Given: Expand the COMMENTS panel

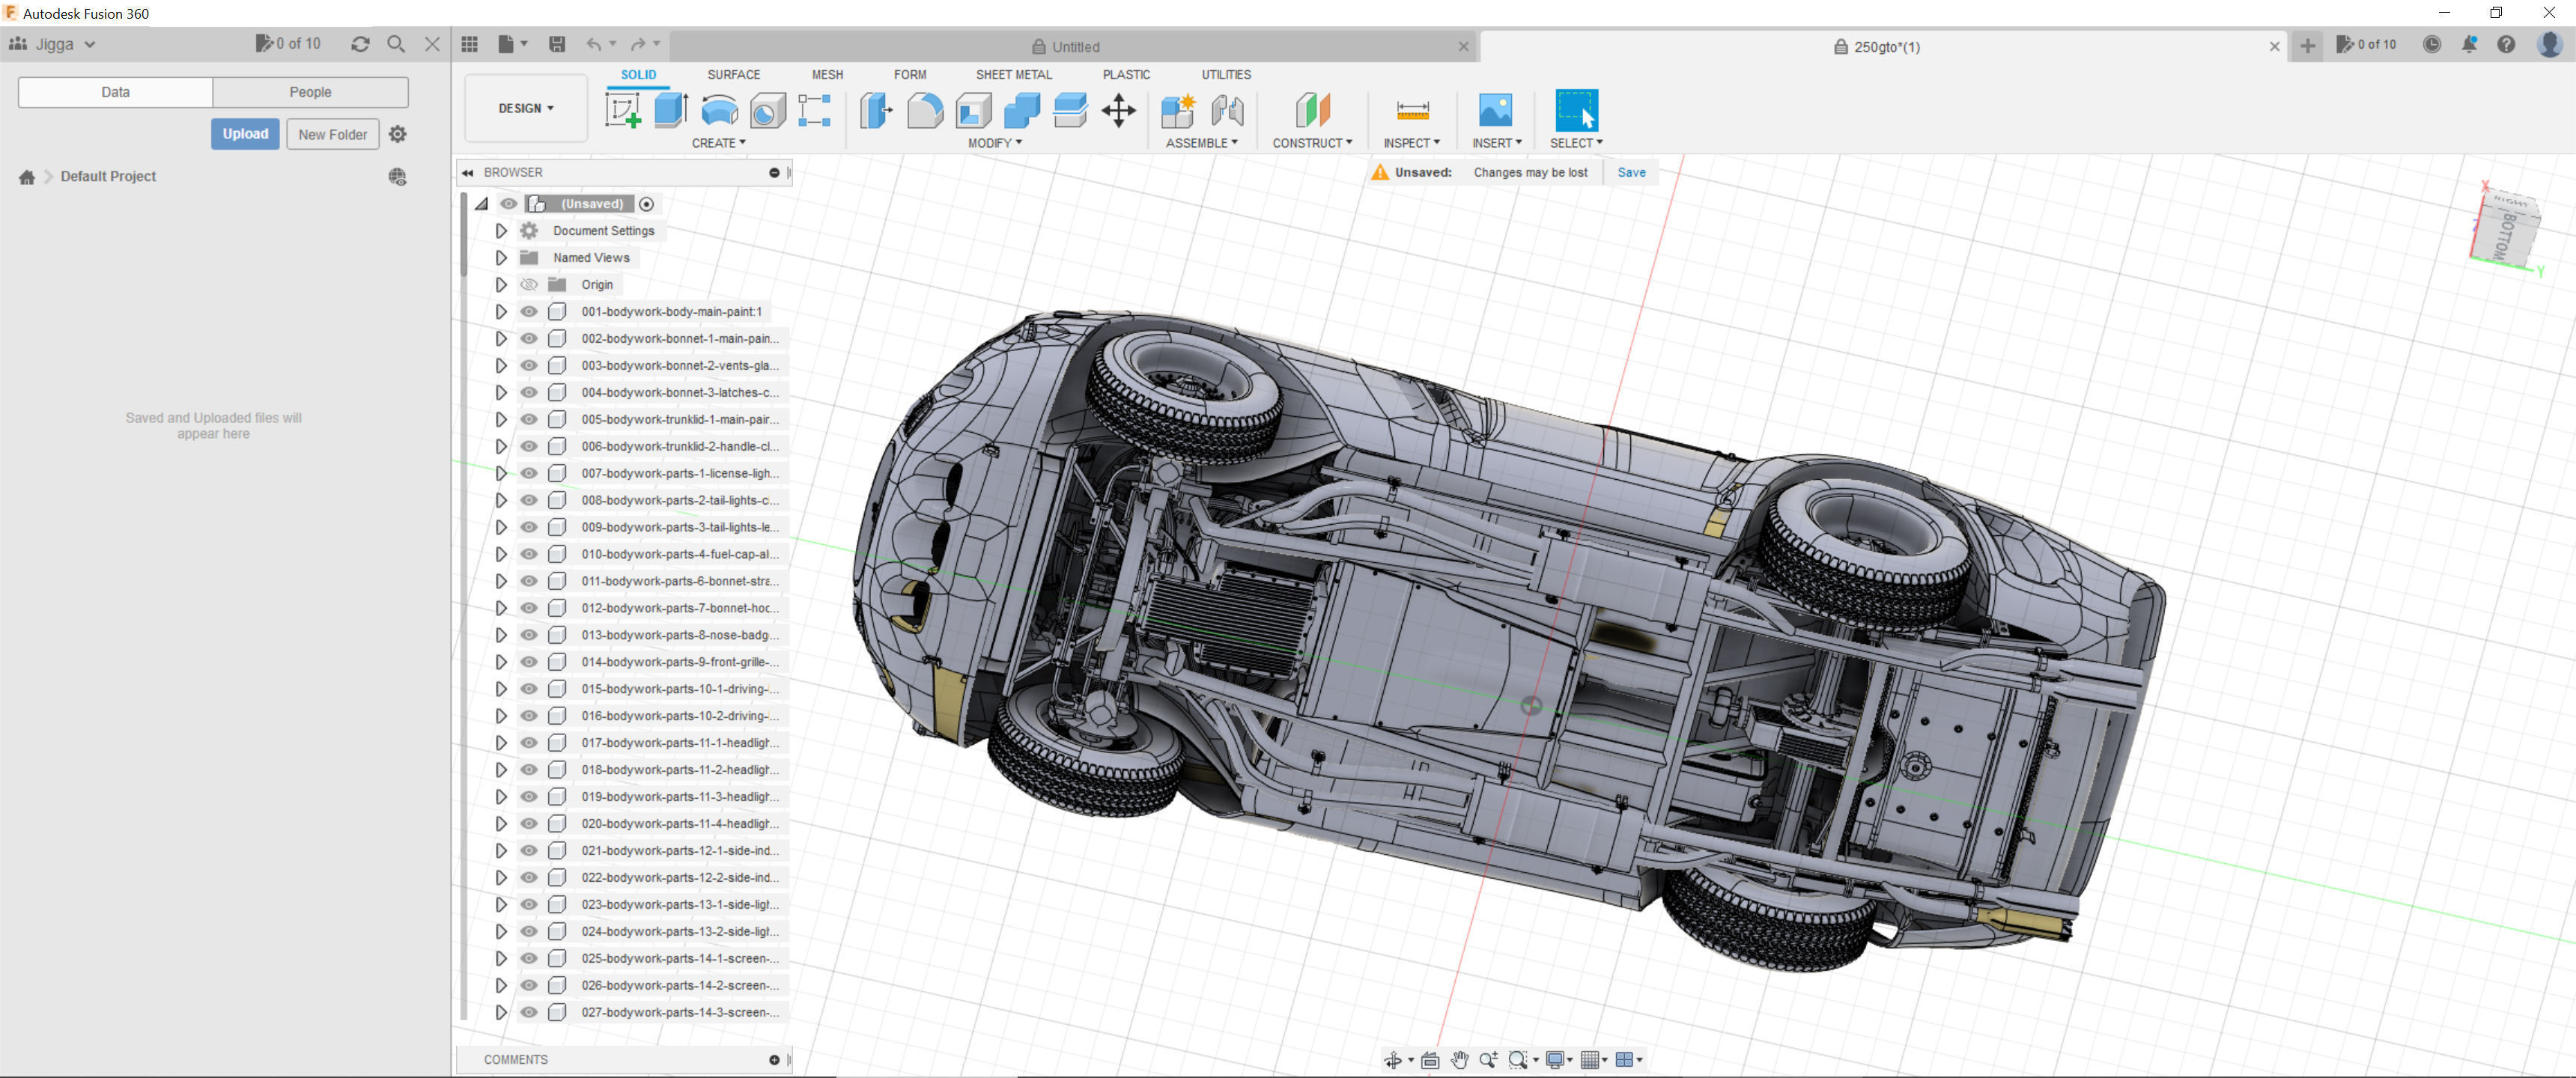Looking at the screenshot, I should point(774,1060).
